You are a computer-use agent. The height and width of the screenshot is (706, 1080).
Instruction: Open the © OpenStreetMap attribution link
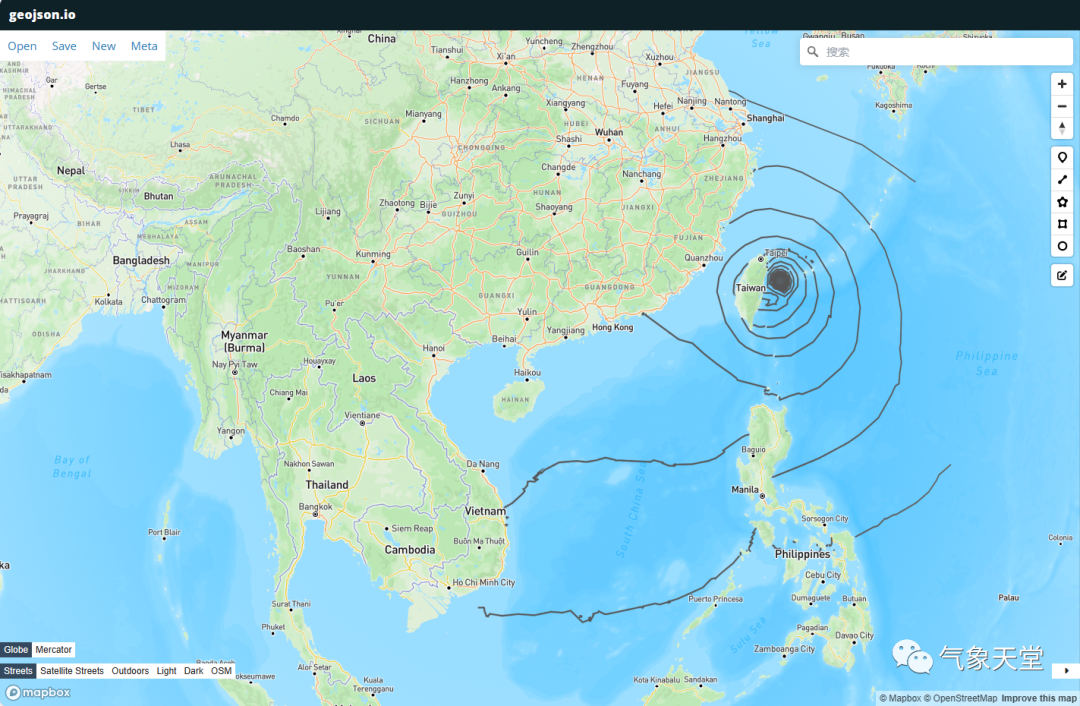(960, 698)
